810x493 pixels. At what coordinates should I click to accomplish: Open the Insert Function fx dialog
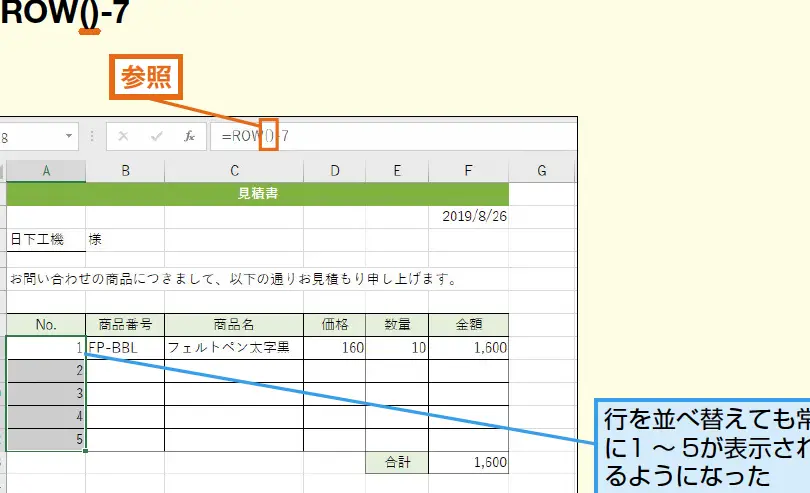(x=189, y=136)
